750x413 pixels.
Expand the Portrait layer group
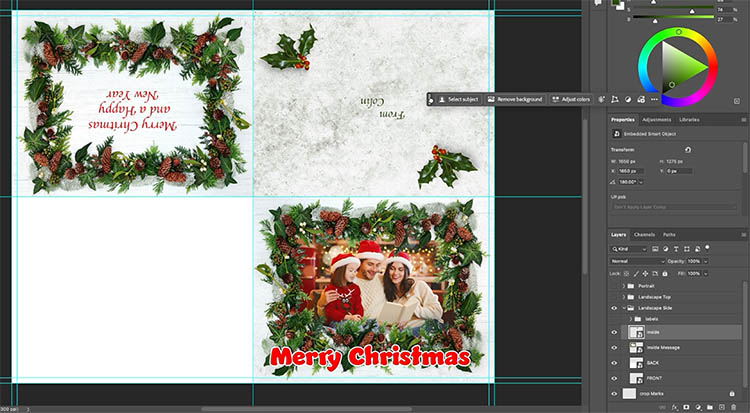tap(625, 285)
